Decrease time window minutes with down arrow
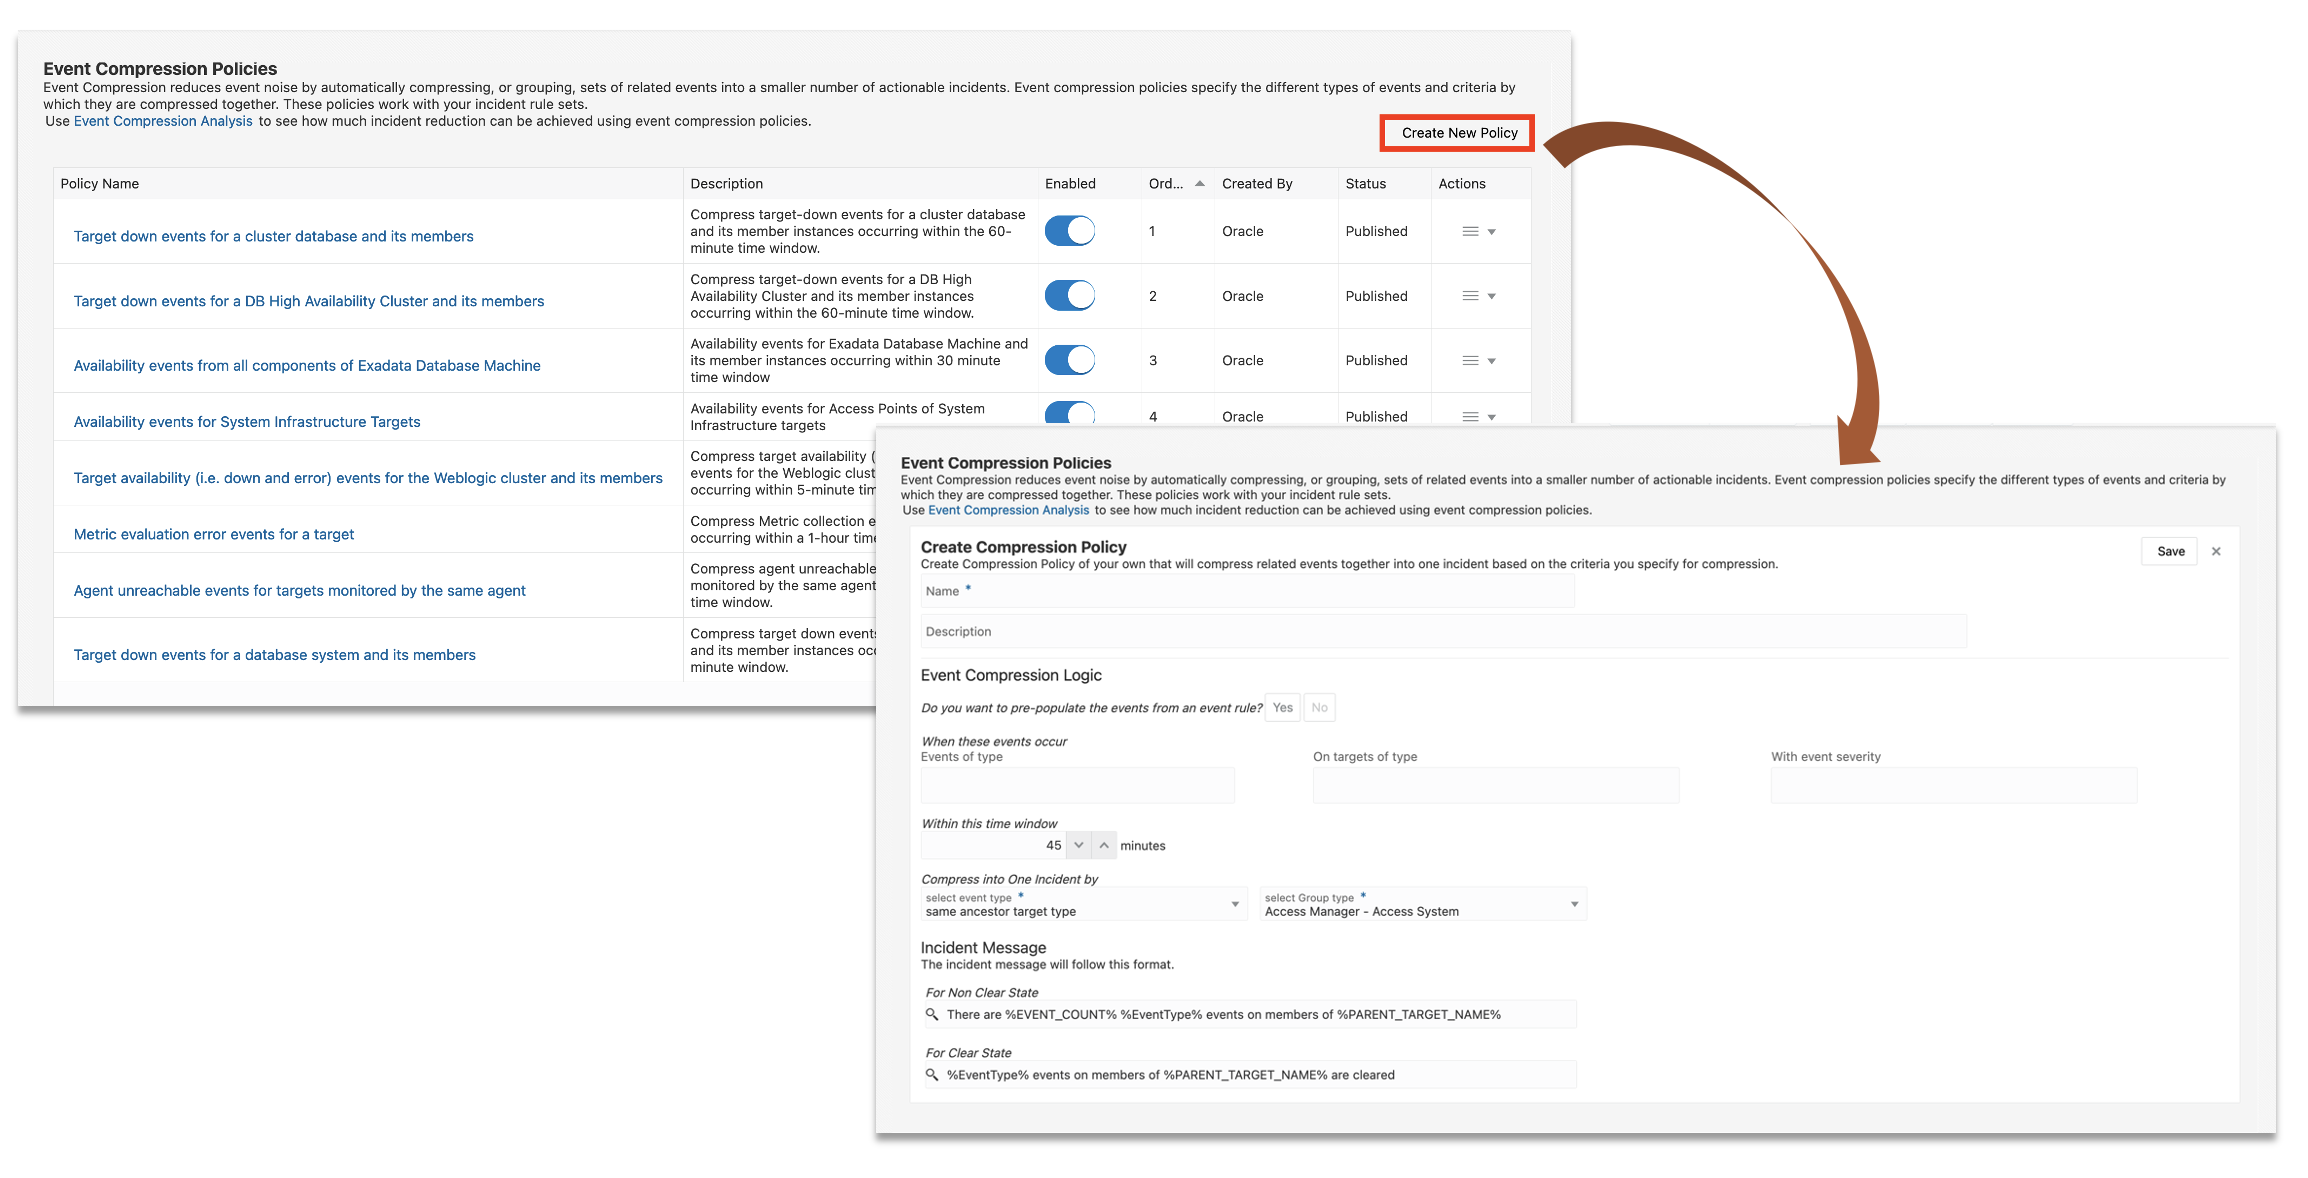This screenshot has height=1178, width=2308. pos(1078,845)
